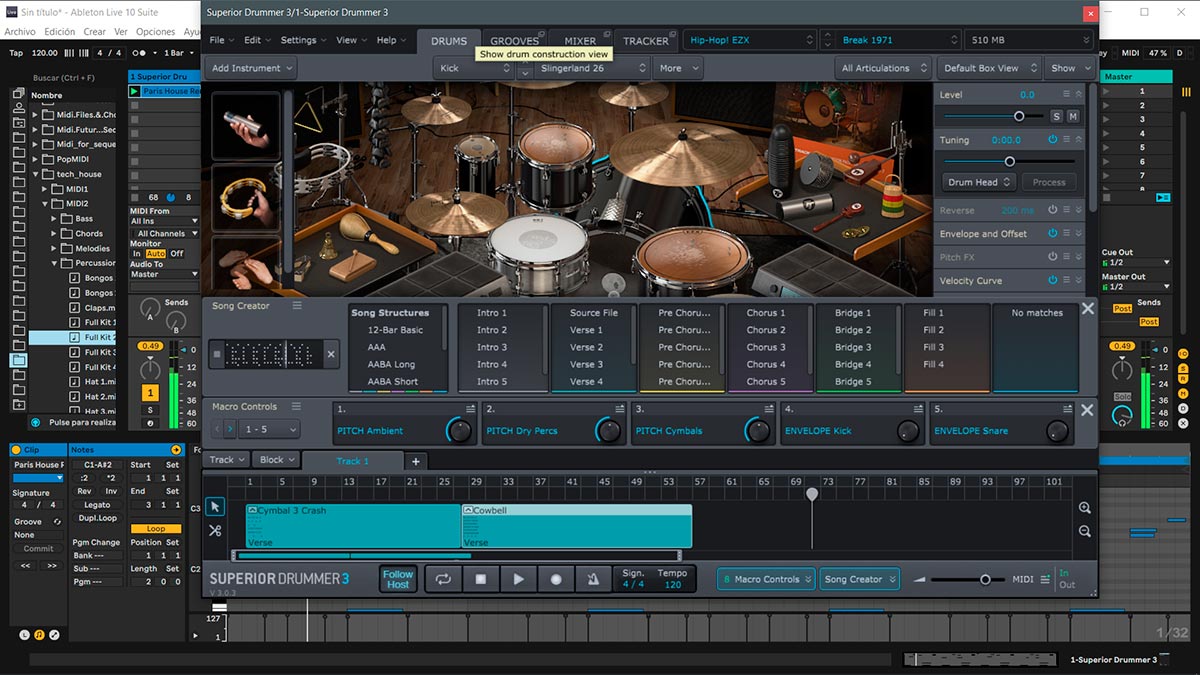Click the greyed-out Process button
This screenshot has height=675, width=1200.
(1049, 182)
